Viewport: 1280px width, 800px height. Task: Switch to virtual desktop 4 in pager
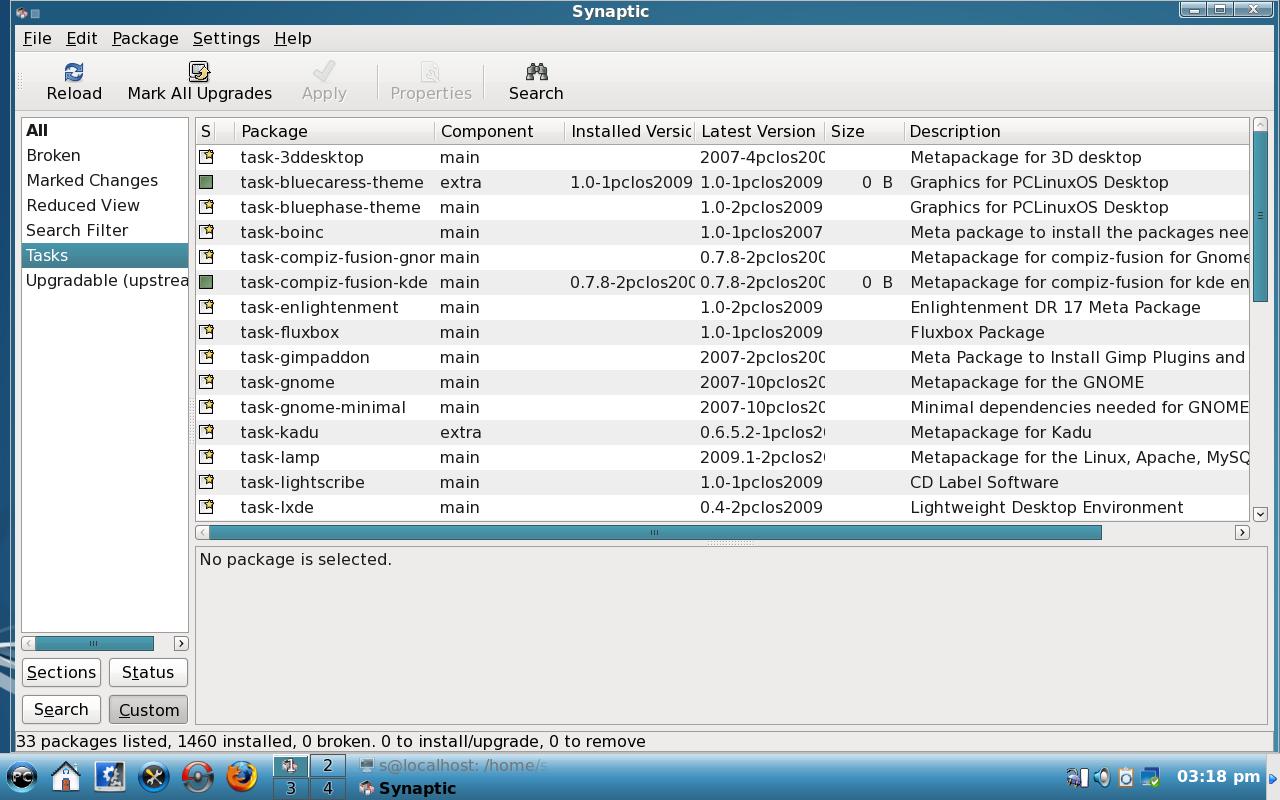point(327,788)
